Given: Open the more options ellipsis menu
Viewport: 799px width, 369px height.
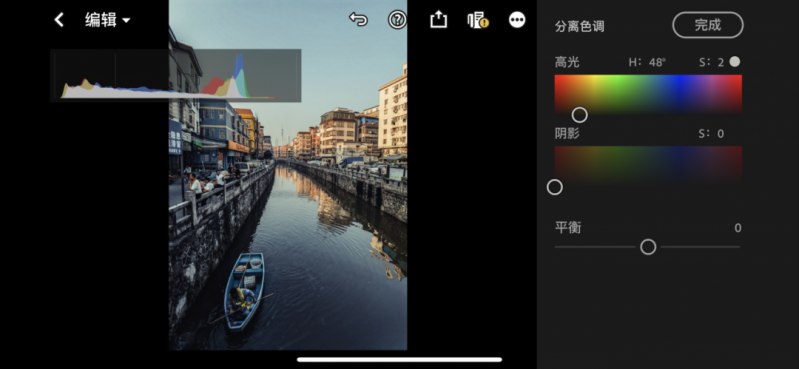Looking at the screenshot, I should (517, 20).
